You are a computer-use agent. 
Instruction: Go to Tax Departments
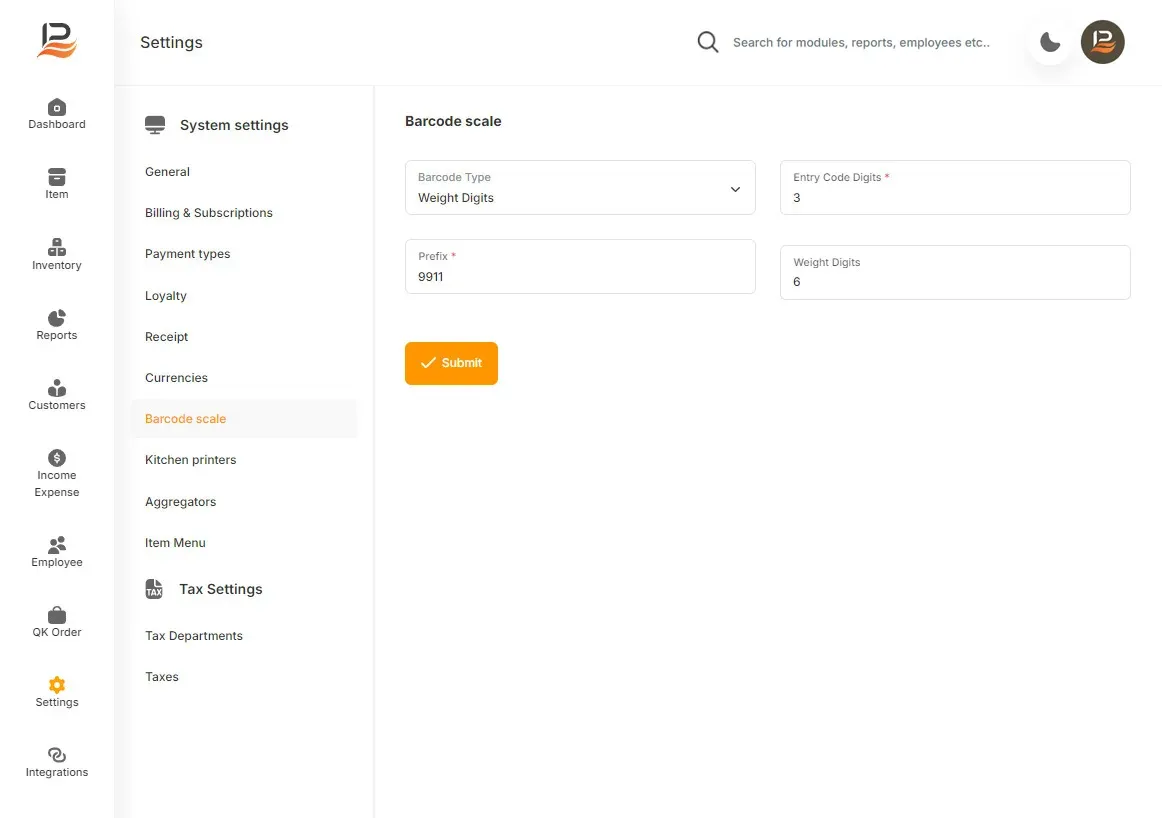[193, 636]
